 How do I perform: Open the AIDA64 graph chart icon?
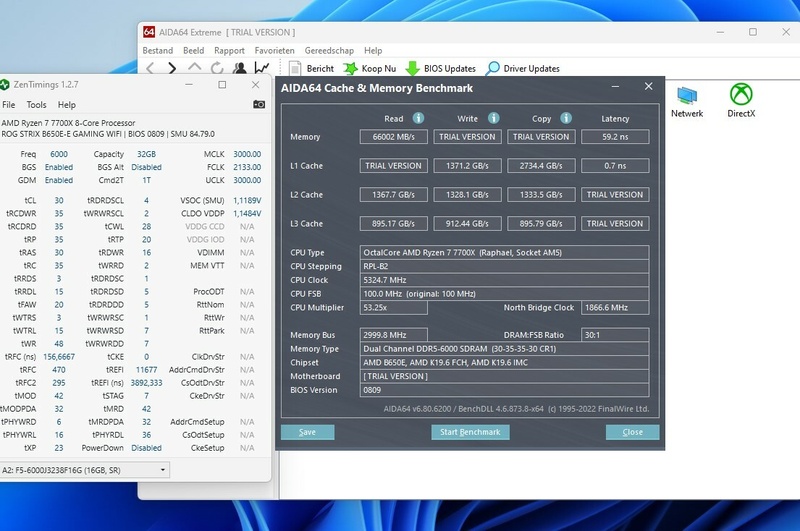pos(262,67)
